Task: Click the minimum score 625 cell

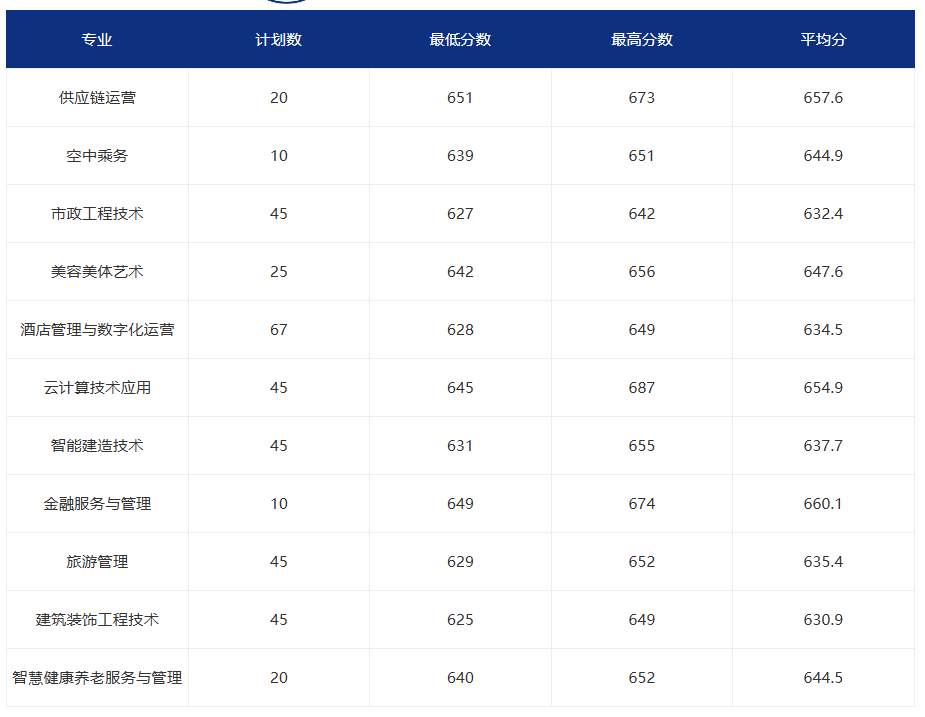Action: 459,619
